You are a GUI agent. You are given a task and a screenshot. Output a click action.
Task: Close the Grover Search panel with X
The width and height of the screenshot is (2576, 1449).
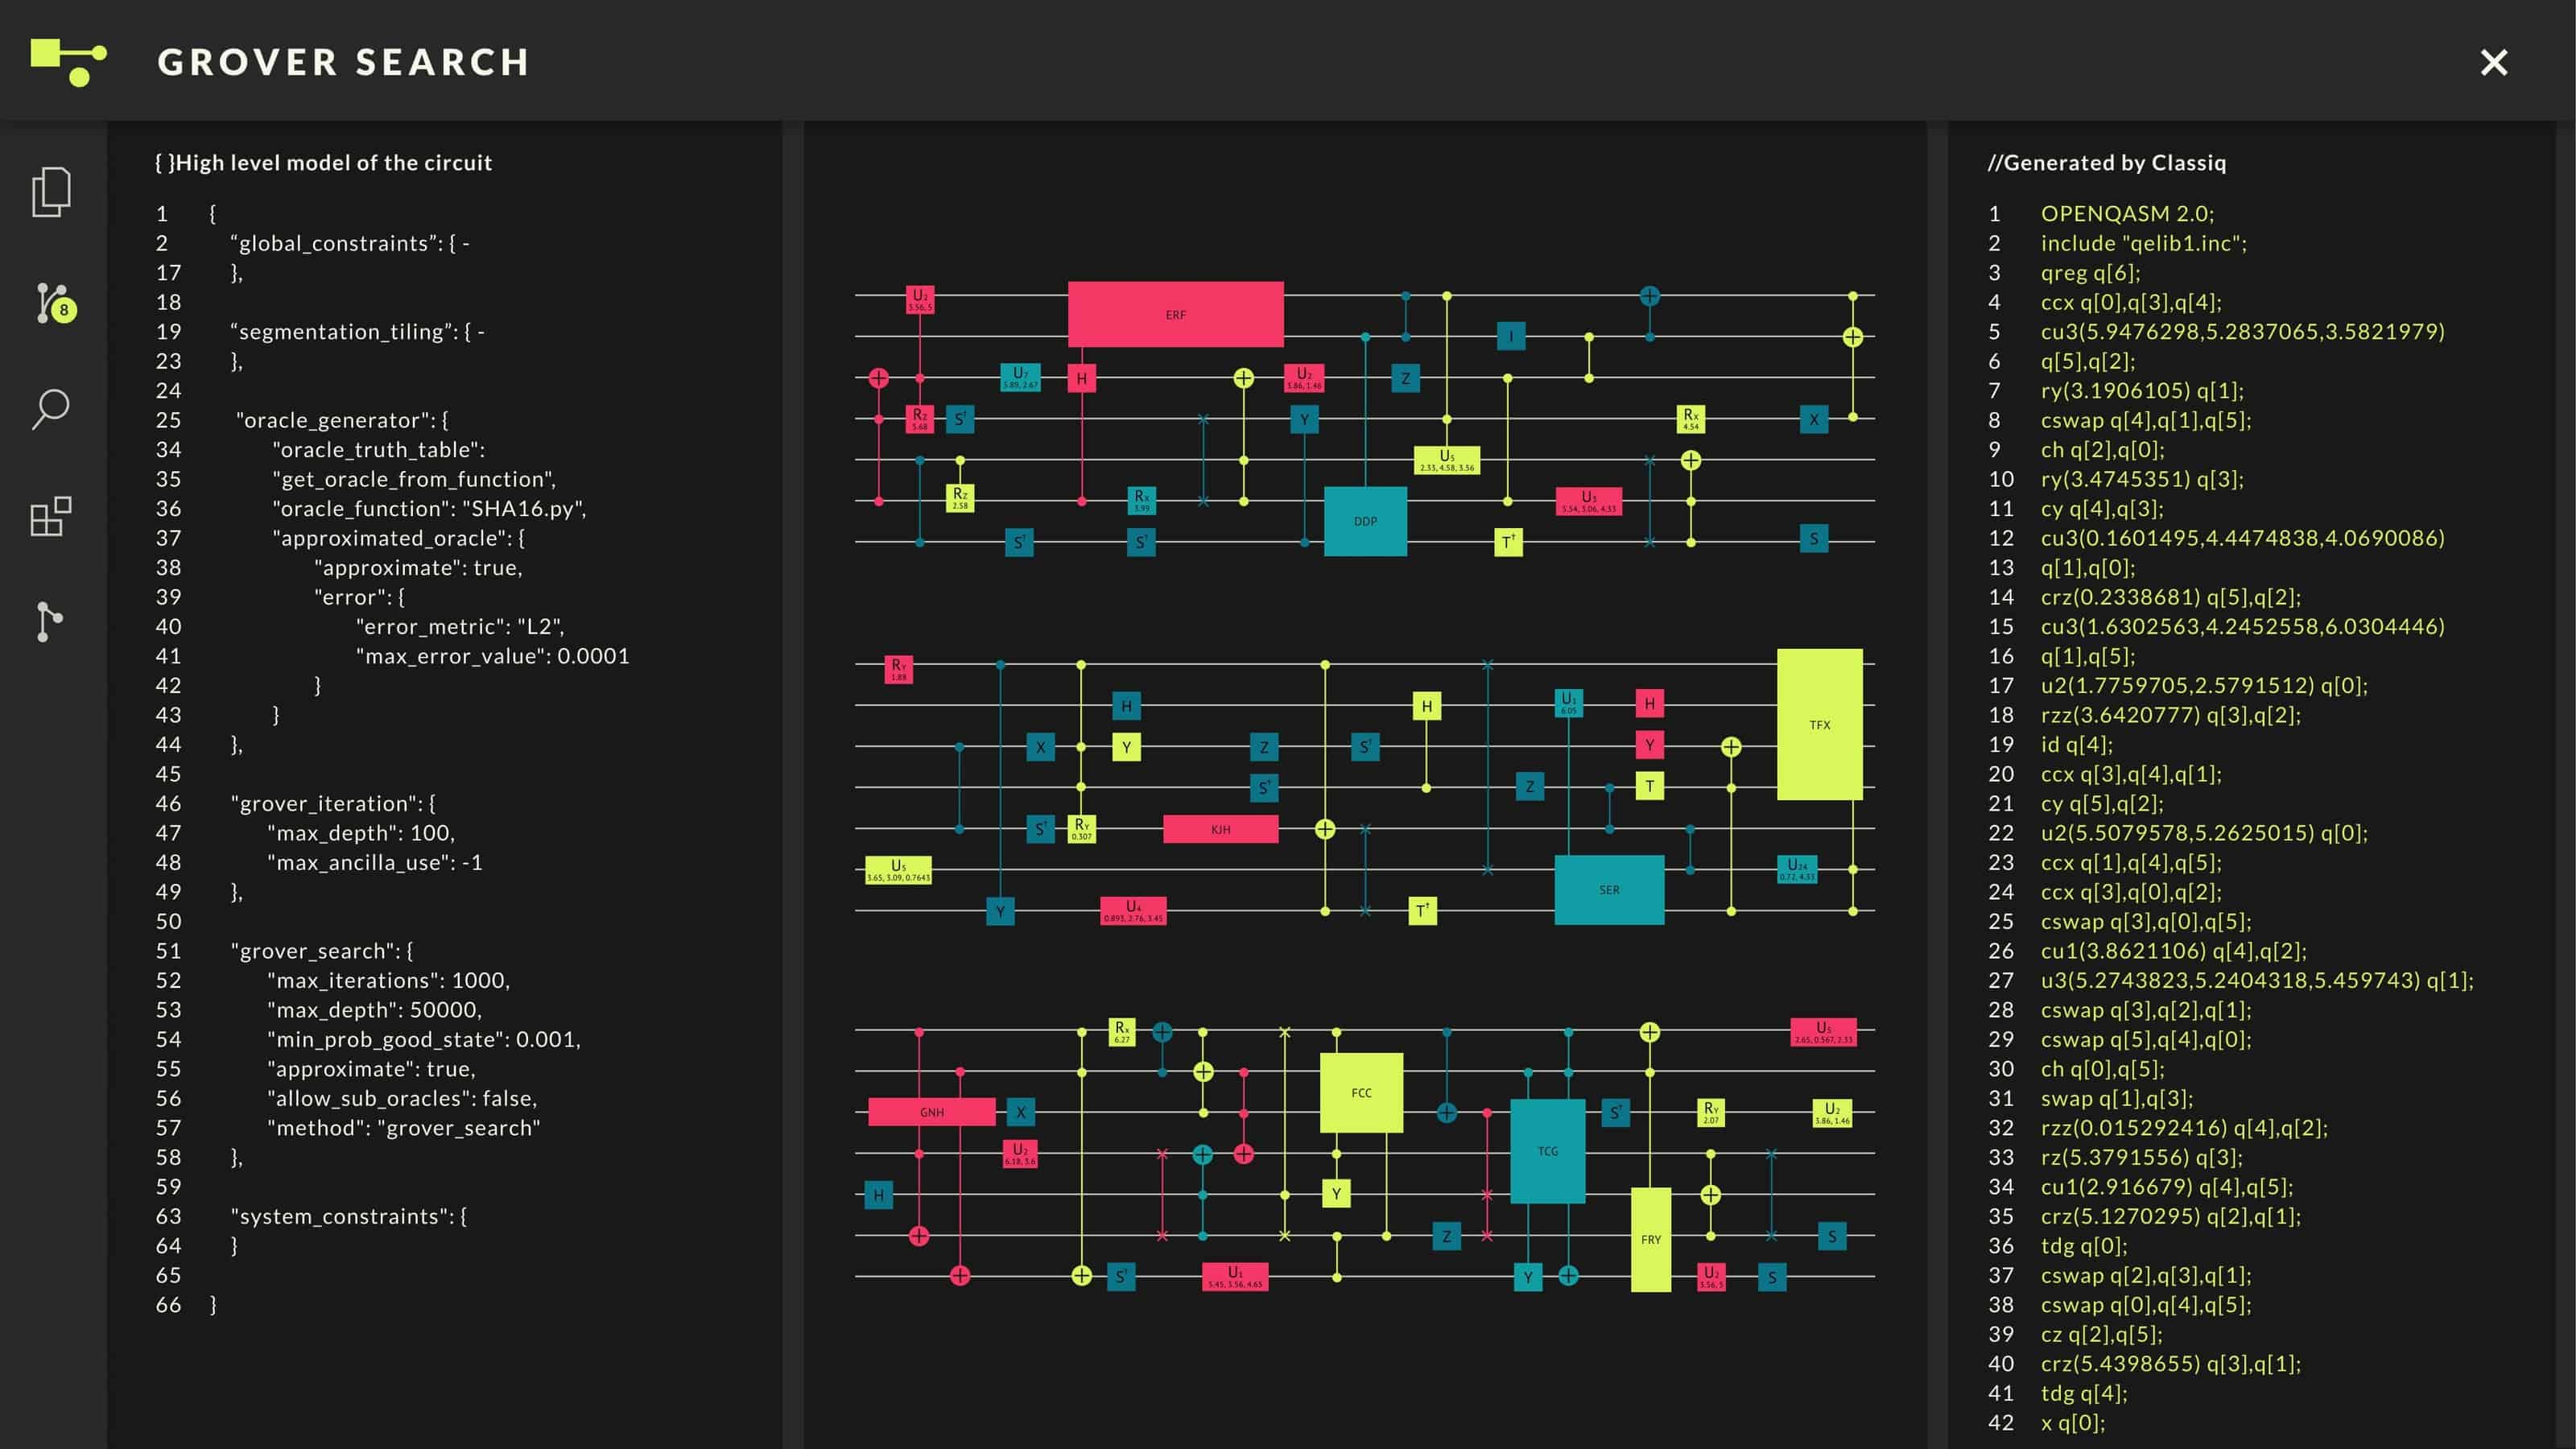[2493, 63]
